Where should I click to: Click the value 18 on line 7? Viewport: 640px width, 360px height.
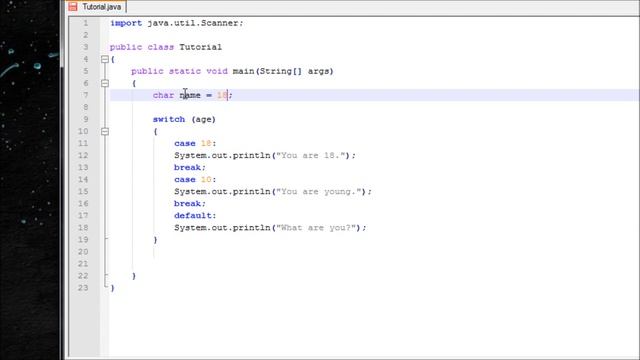222,95
